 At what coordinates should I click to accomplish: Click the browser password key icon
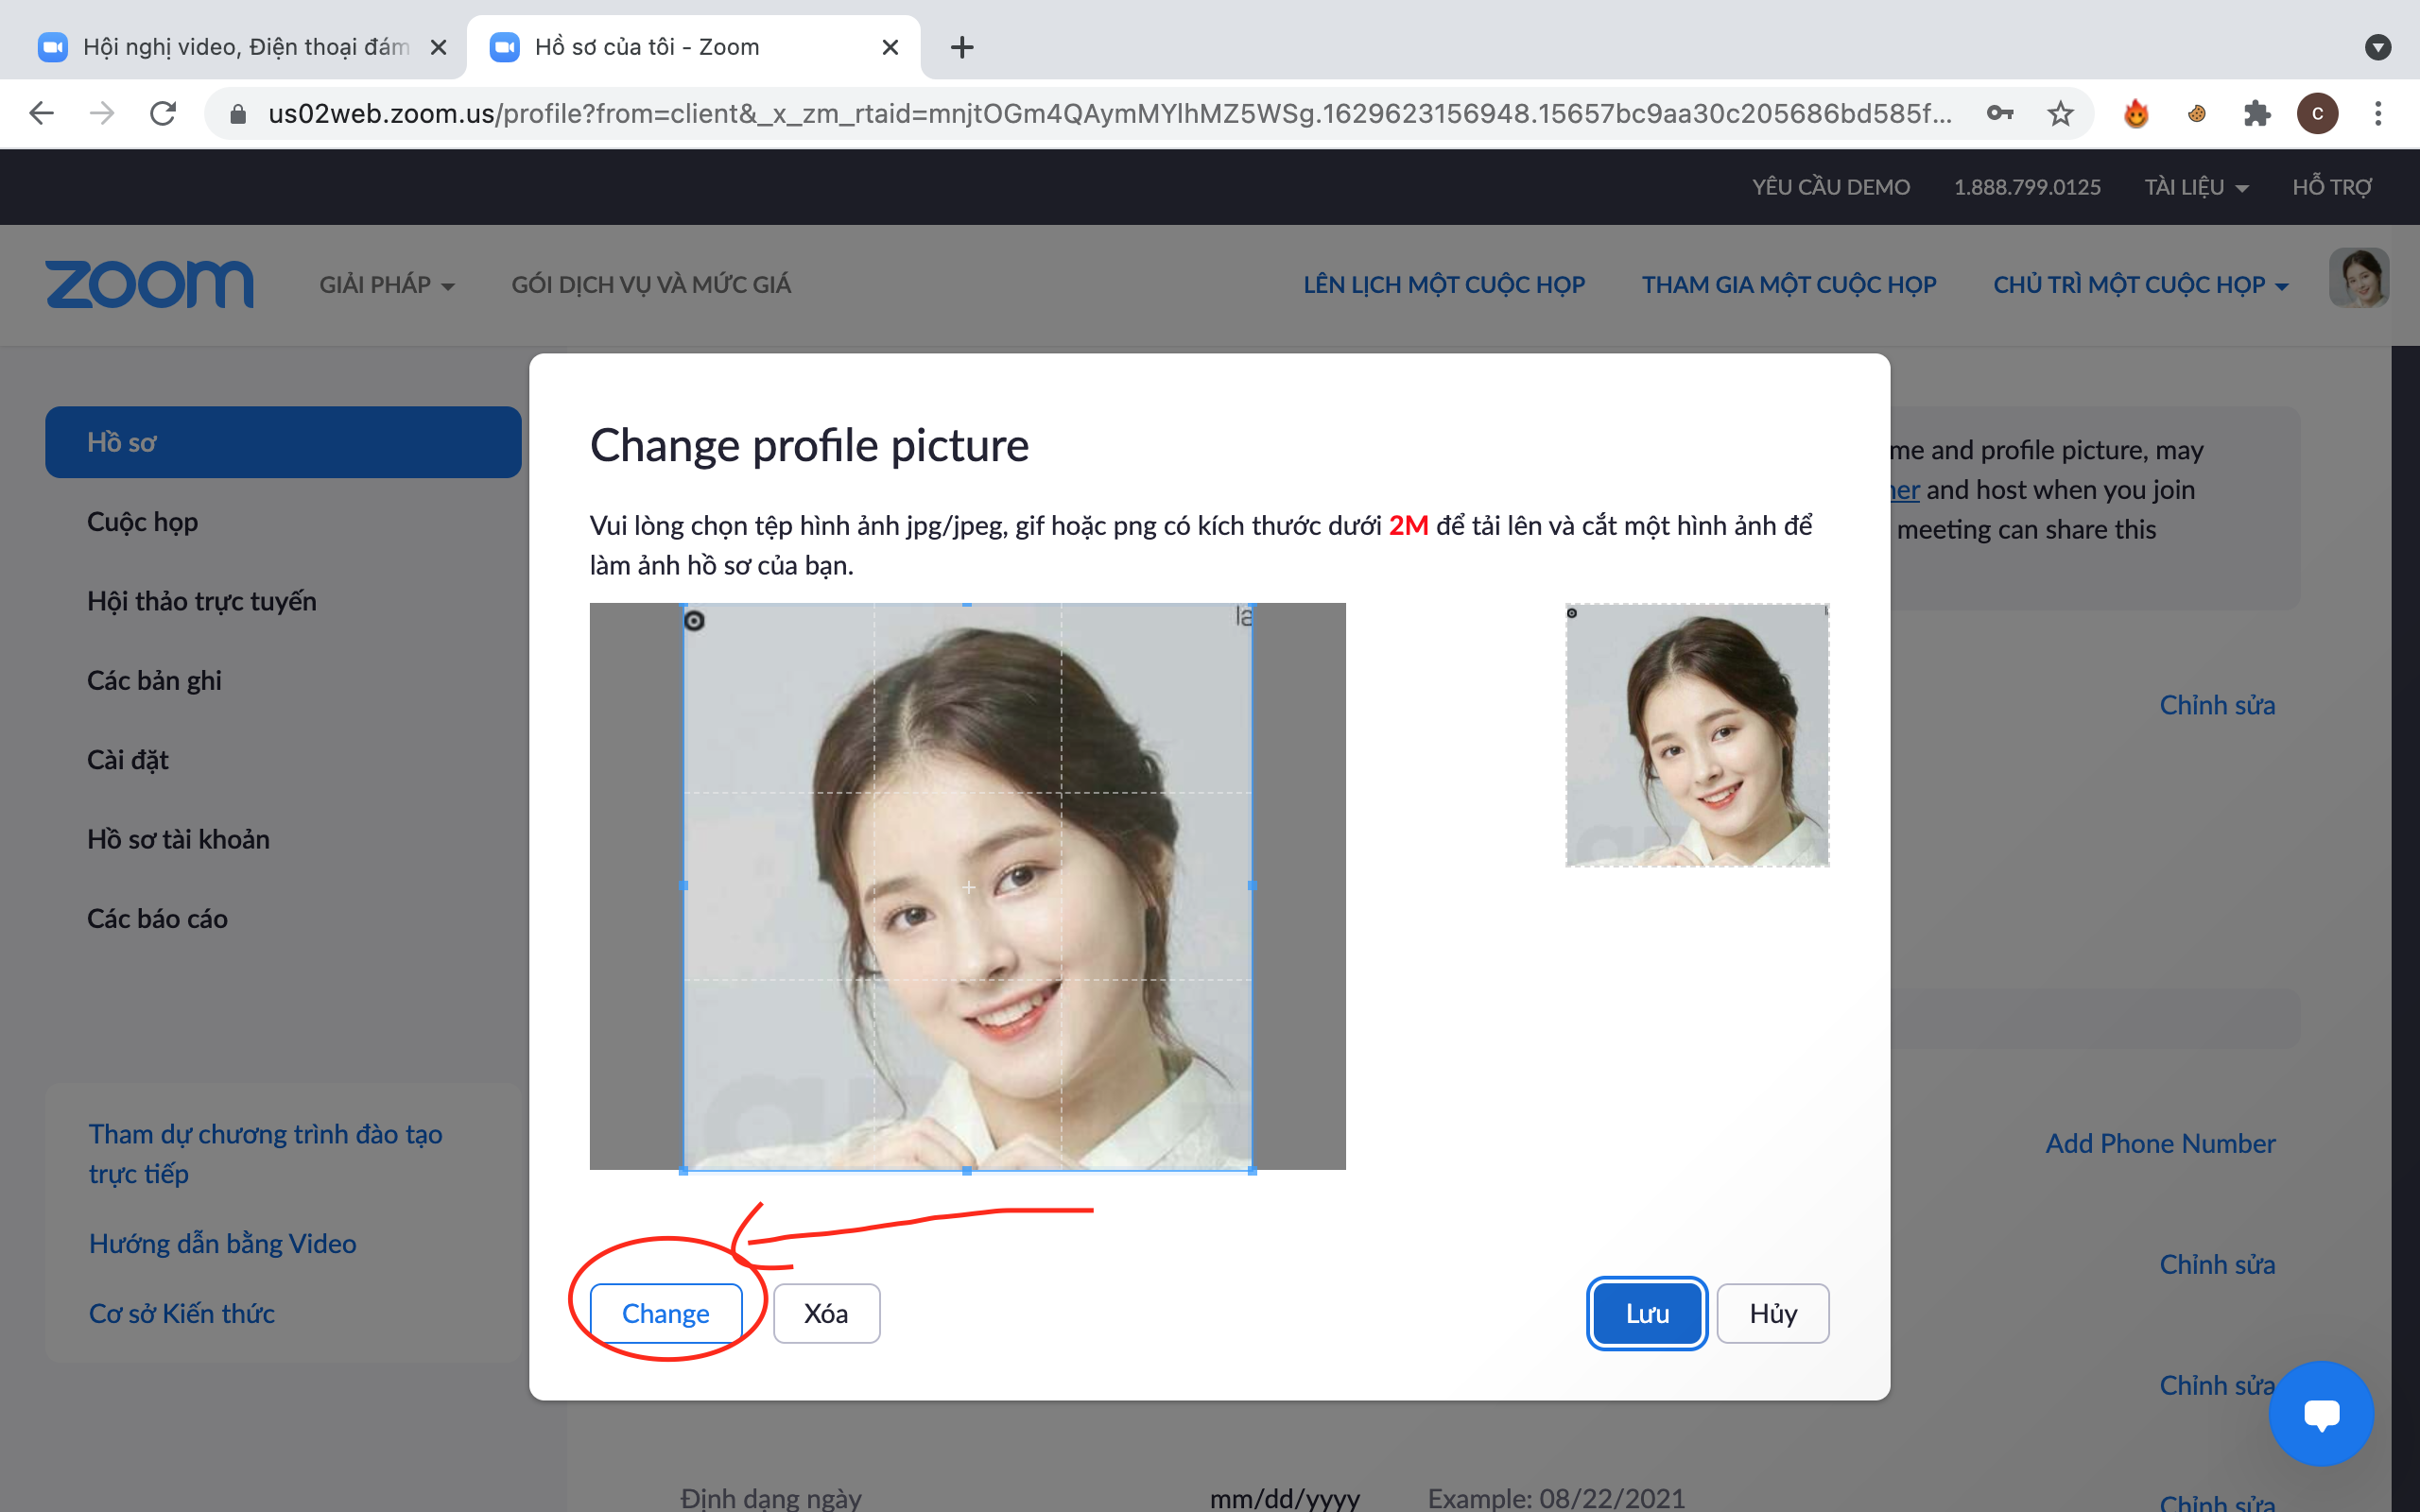tap(2000, 113)
